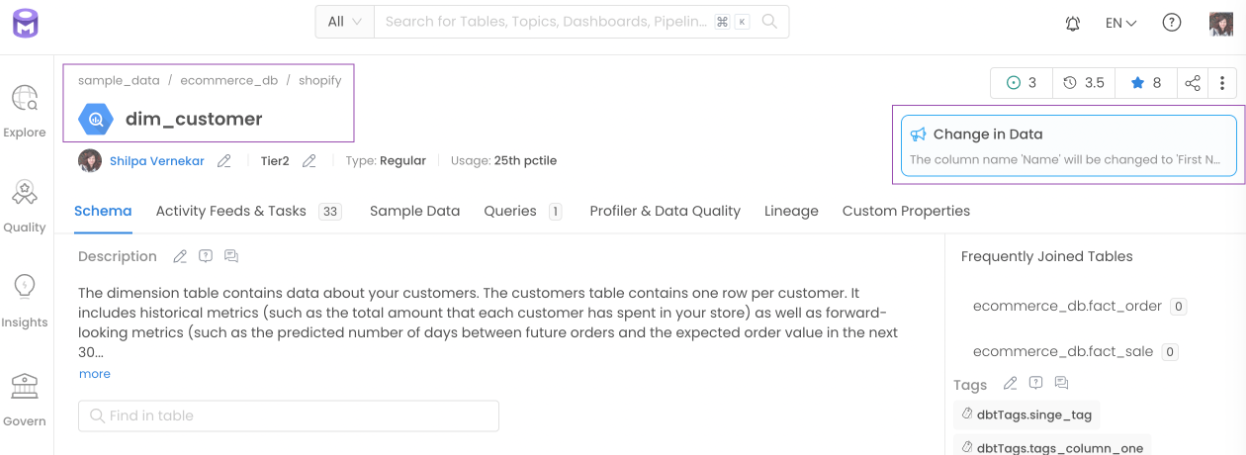Expand the EN language dropdown
This screenshot has width=1246, height=455.
[1120, 23]
